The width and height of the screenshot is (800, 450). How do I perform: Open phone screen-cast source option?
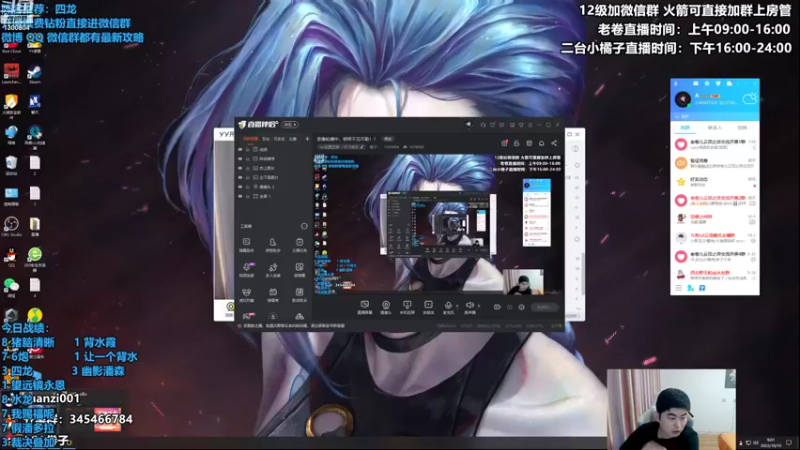pos(407,307)
